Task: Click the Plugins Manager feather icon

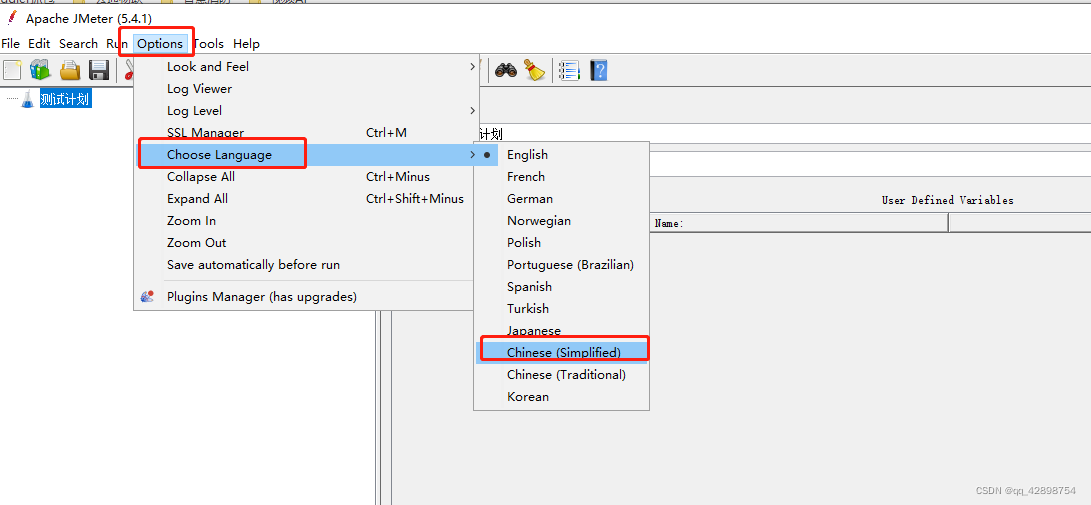Action: click(147, 297)
